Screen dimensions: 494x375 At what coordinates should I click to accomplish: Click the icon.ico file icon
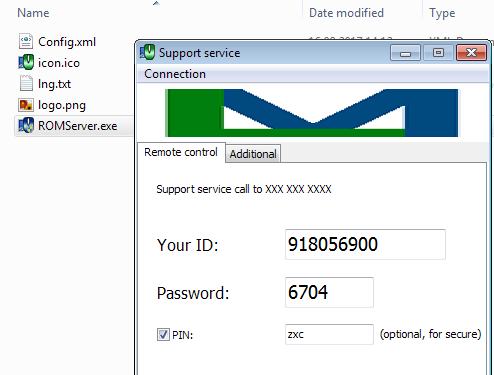point(26,62)
